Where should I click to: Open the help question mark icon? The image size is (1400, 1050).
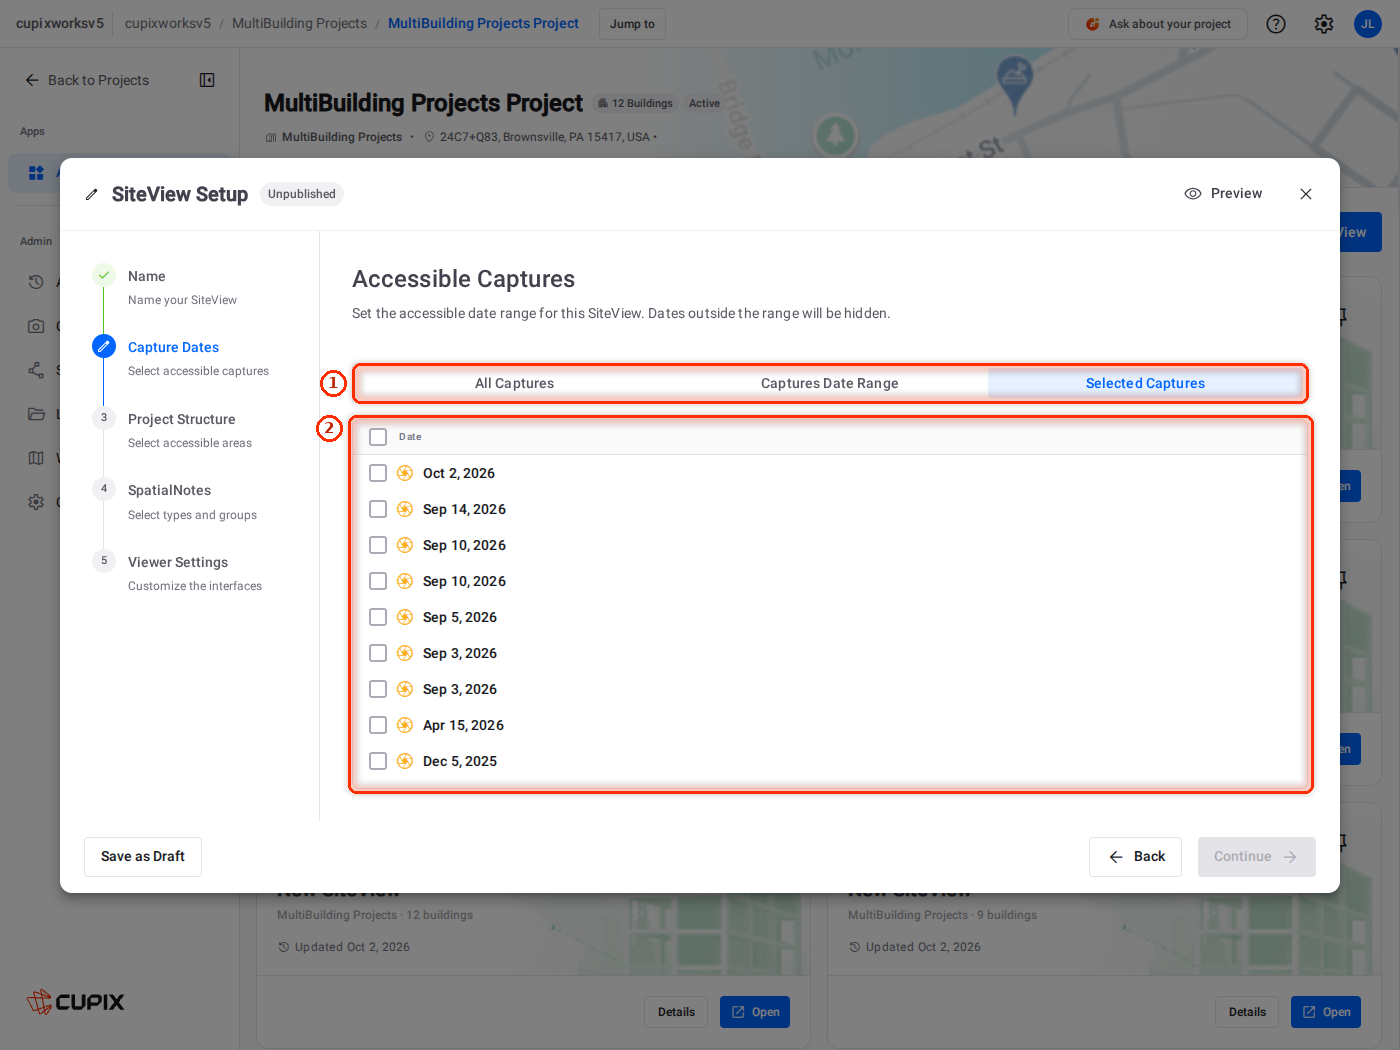(x=1276, y=24)
